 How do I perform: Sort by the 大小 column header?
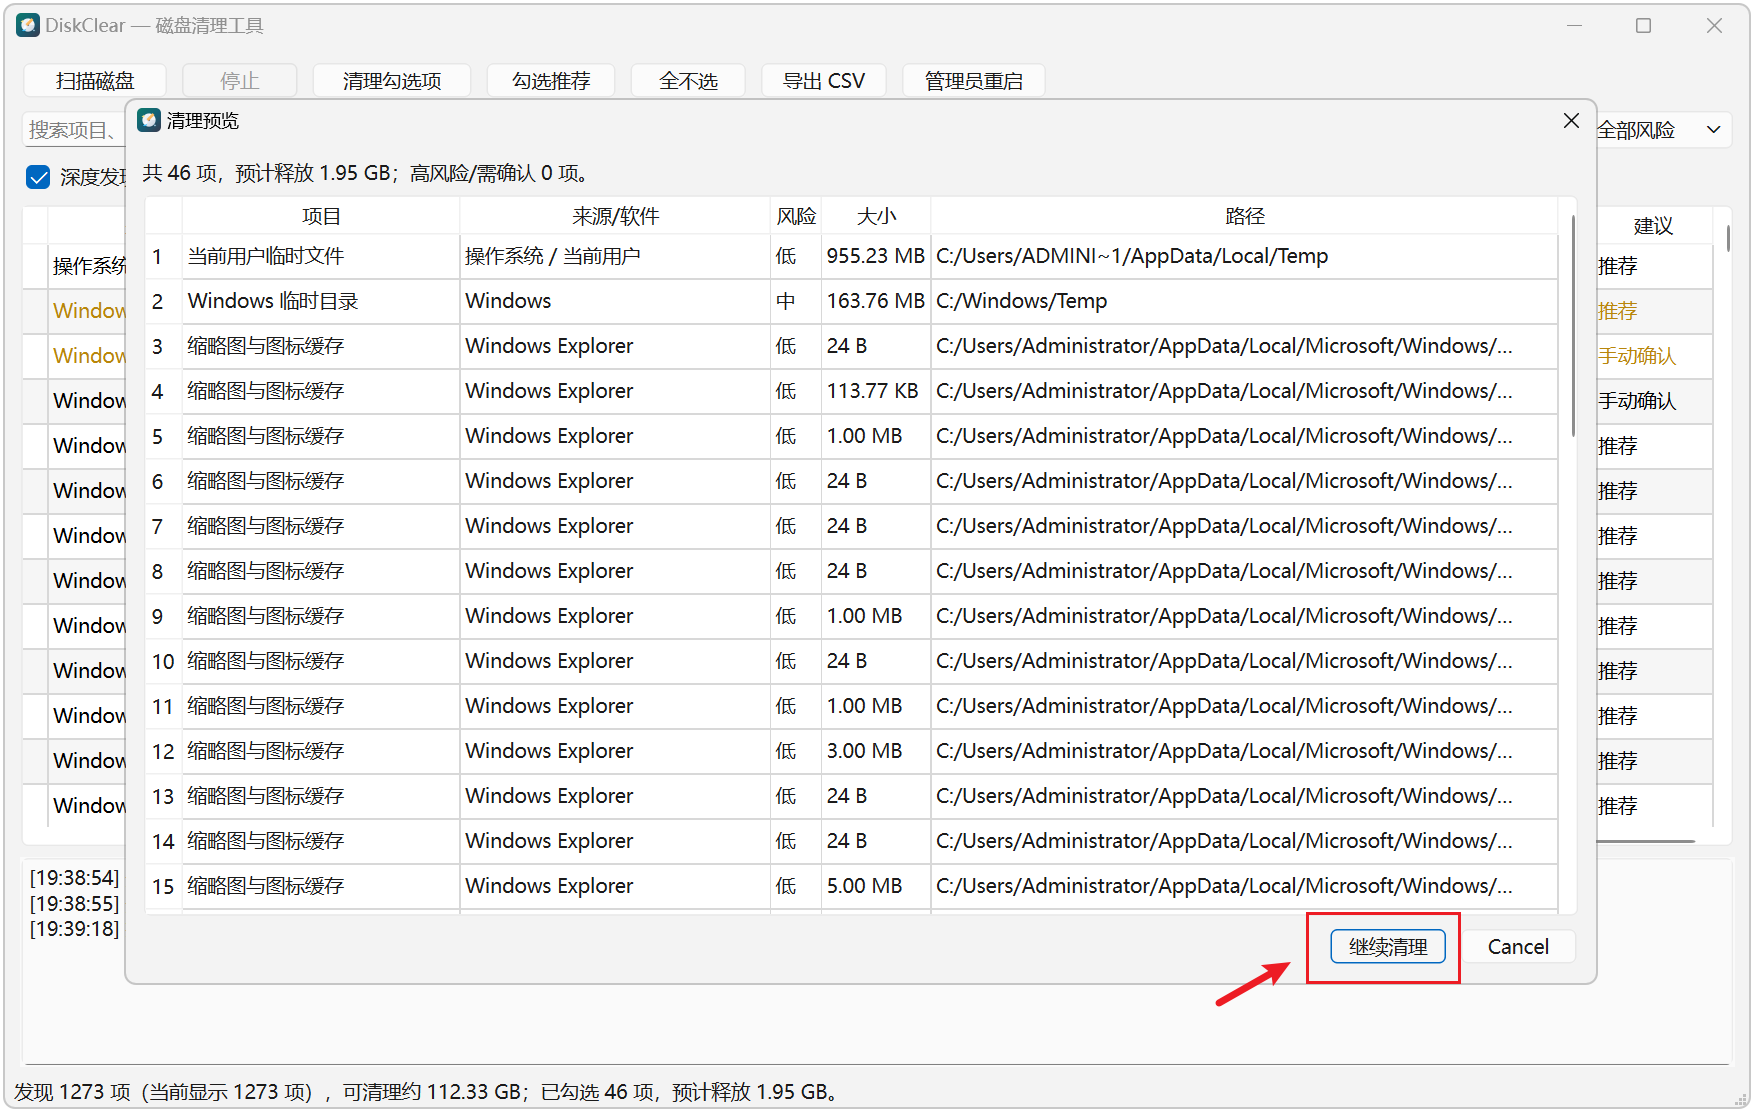pyautogui.click(x=876, y=216)
